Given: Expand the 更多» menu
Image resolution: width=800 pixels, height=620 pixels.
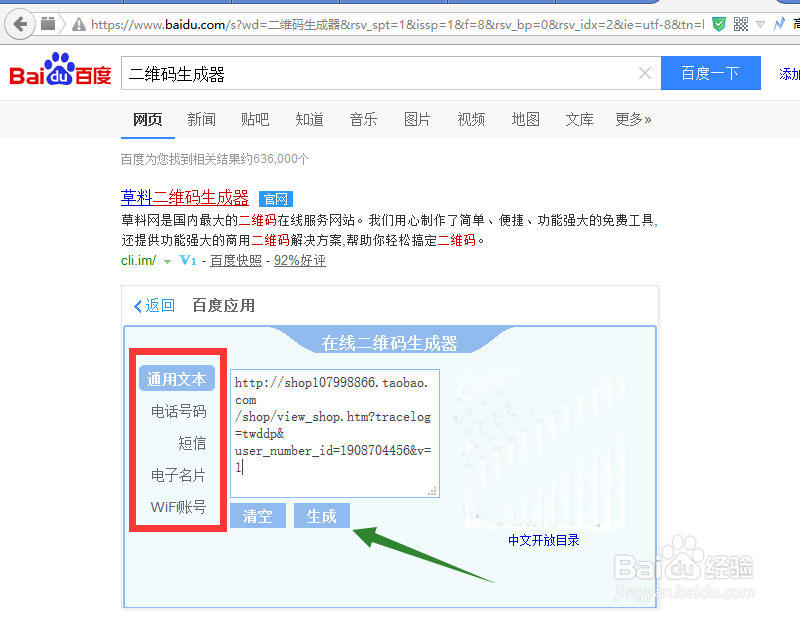Looking at the screenshot, I should (633, 119).
